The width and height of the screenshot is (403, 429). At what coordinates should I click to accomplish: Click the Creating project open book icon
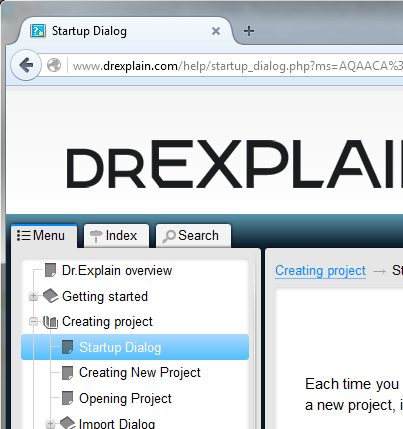pos(51,322)
